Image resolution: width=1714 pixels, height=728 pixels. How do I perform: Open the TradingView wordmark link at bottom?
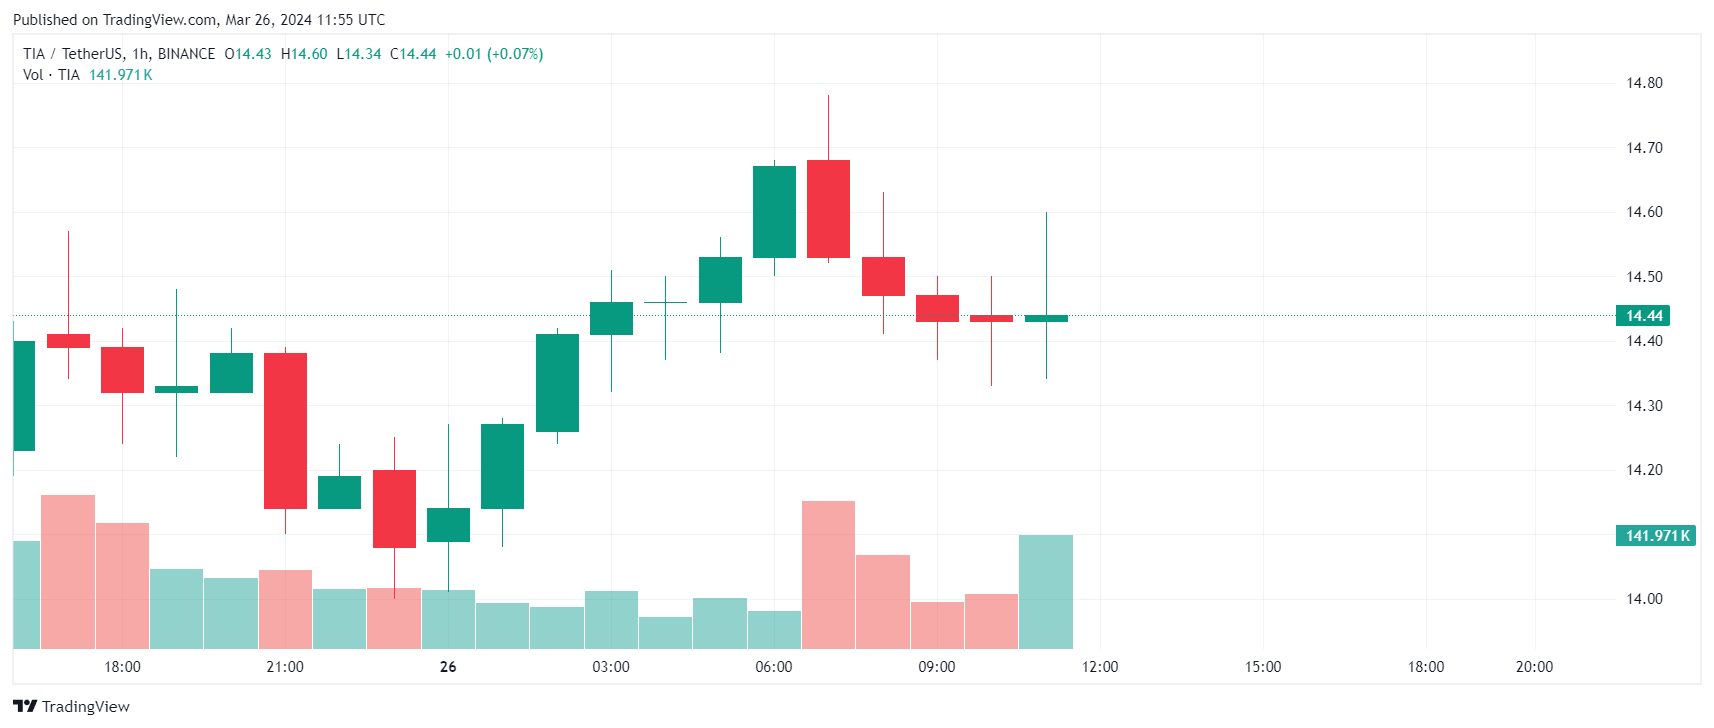pyautogui.click(x=85, y=706)
